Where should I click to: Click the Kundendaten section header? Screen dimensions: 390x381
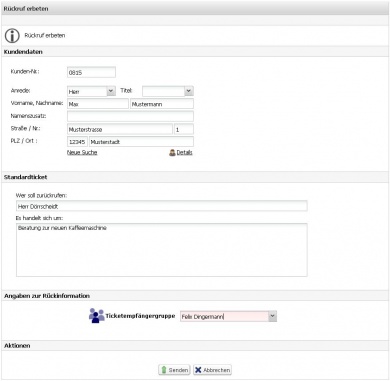click(195, 52)
